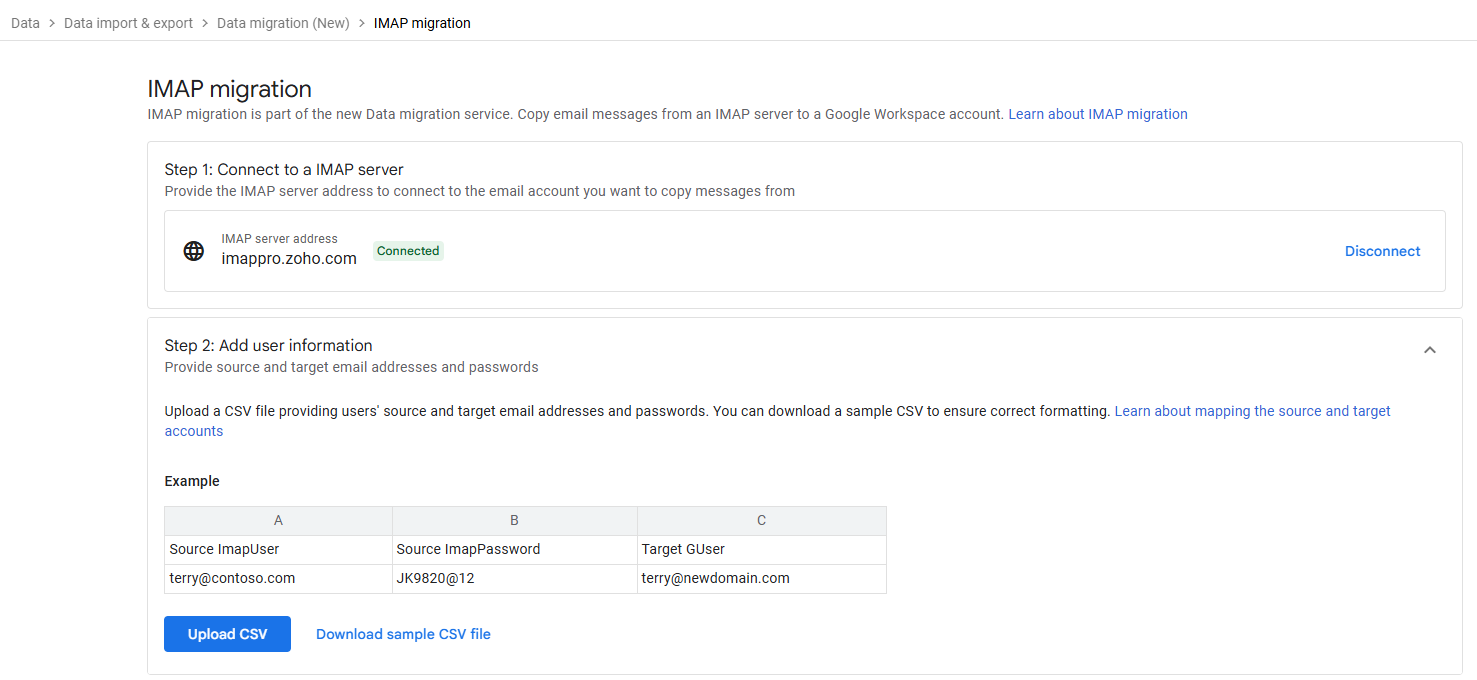
Task: Click column header C in example table
Action: point(762,520)
